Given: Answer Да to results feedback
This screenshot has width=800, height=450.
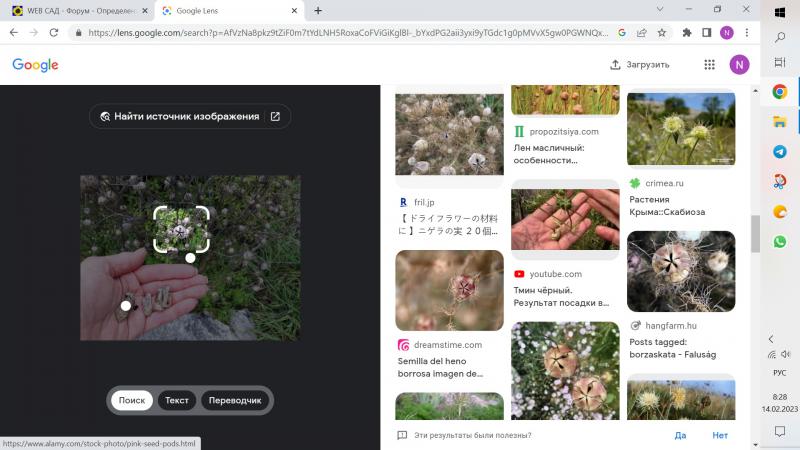Looking at the screenshot, I should point(680,436).
